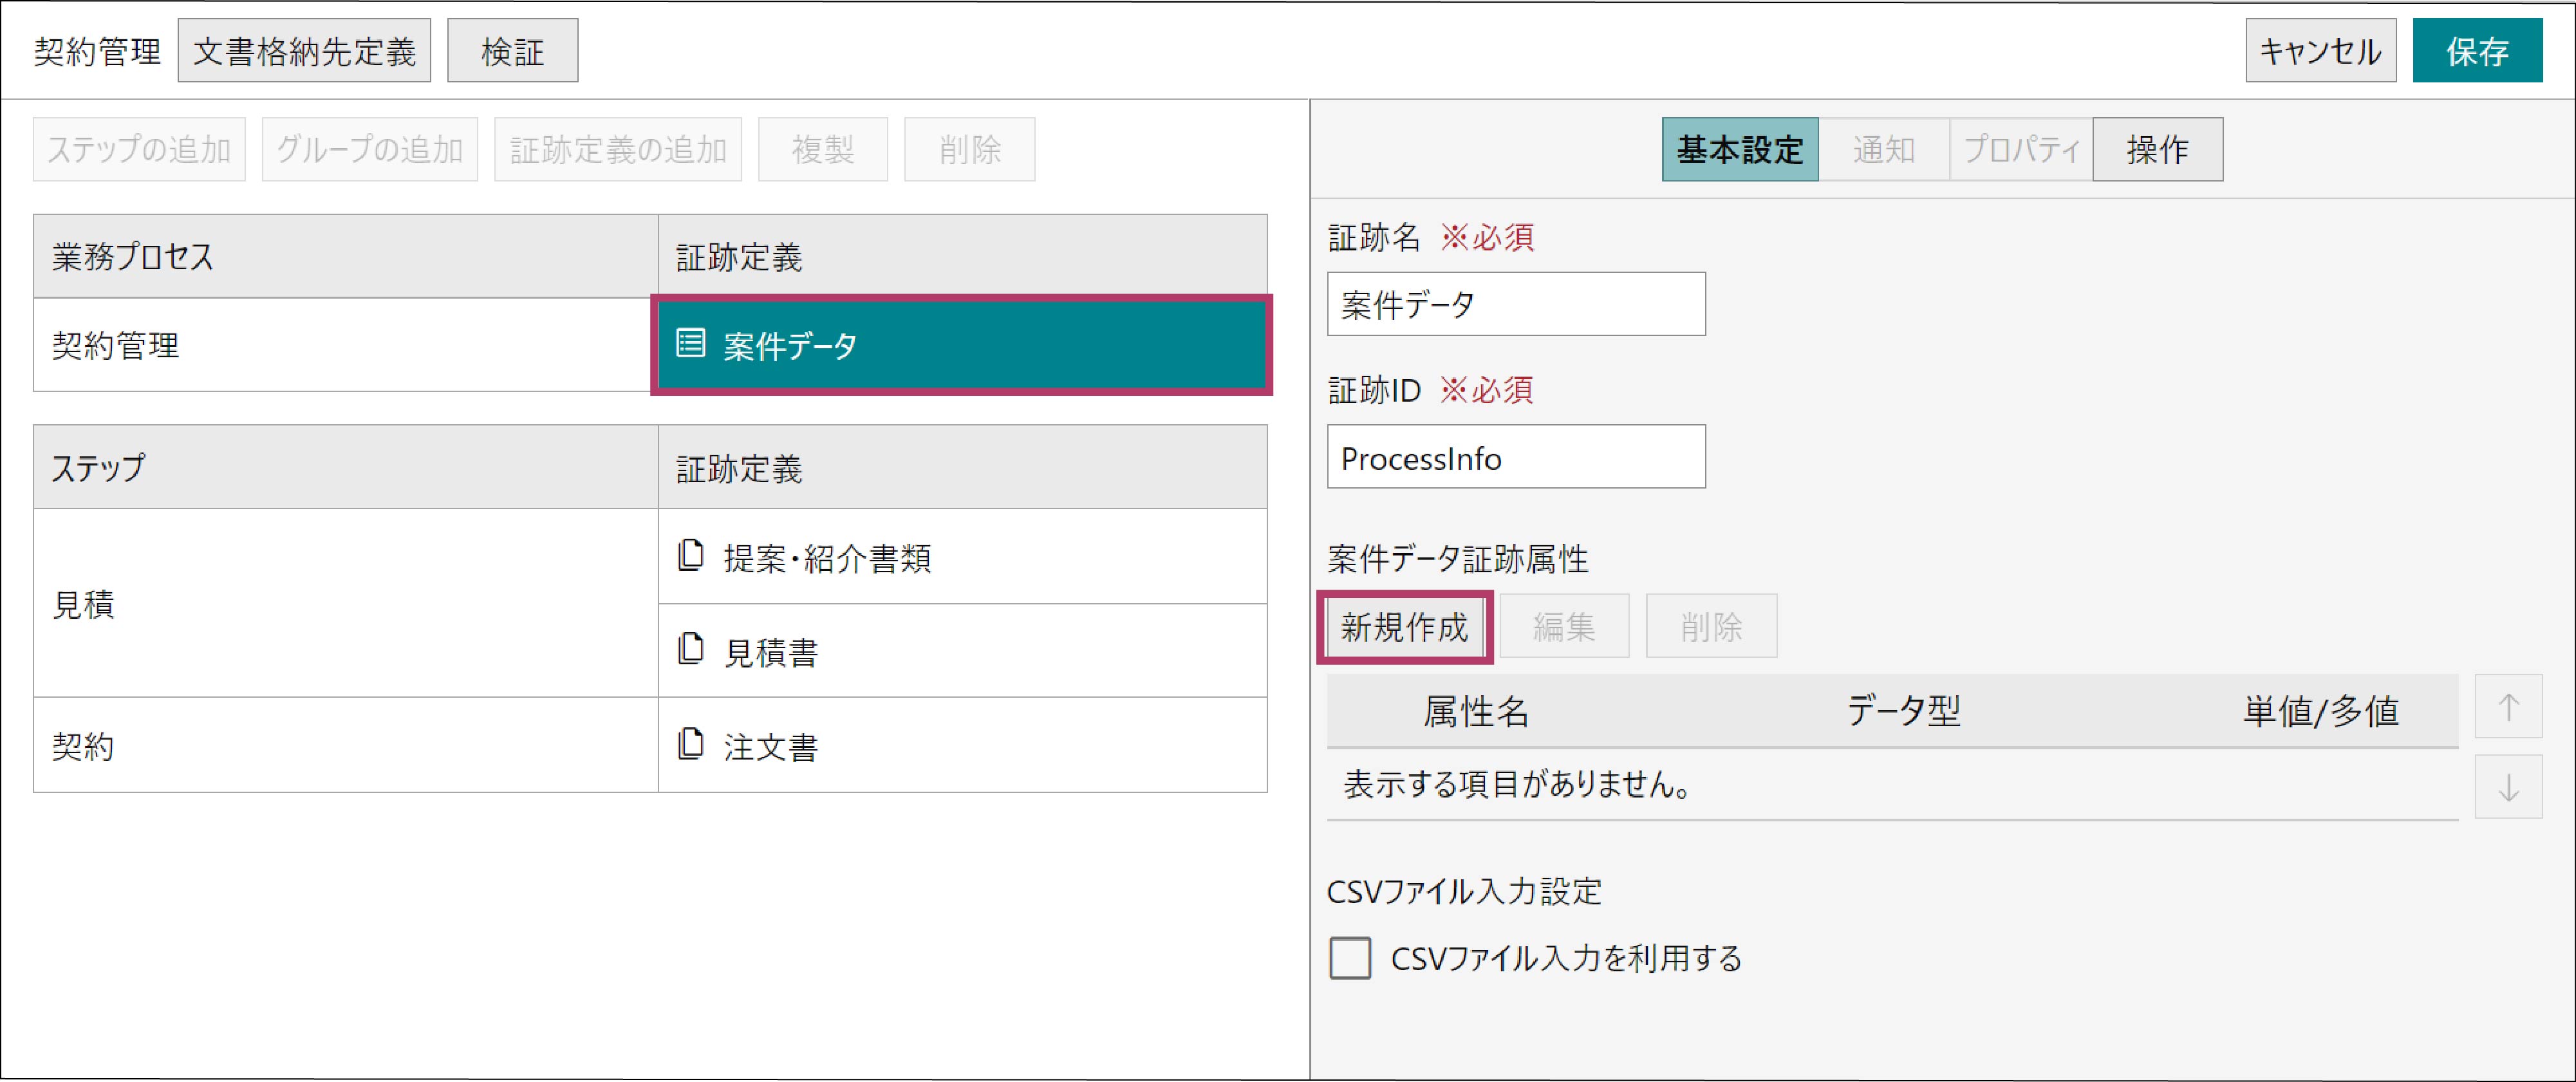Move attribute up with the up arrow
Screen dimensions: 2576x1082
pyautogui.click(x=2508, y=707)
